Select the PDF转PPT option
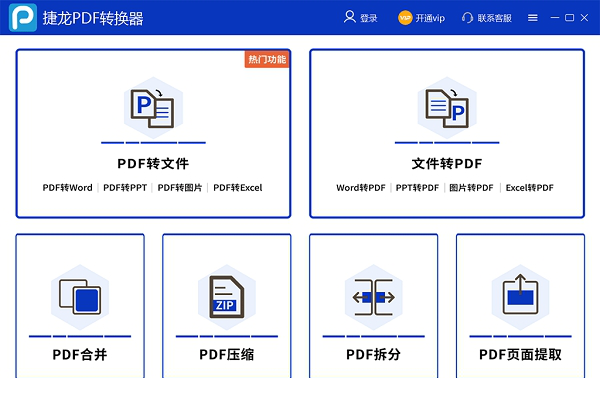Viewport: 600px width, 393px height. pos(125,188)
